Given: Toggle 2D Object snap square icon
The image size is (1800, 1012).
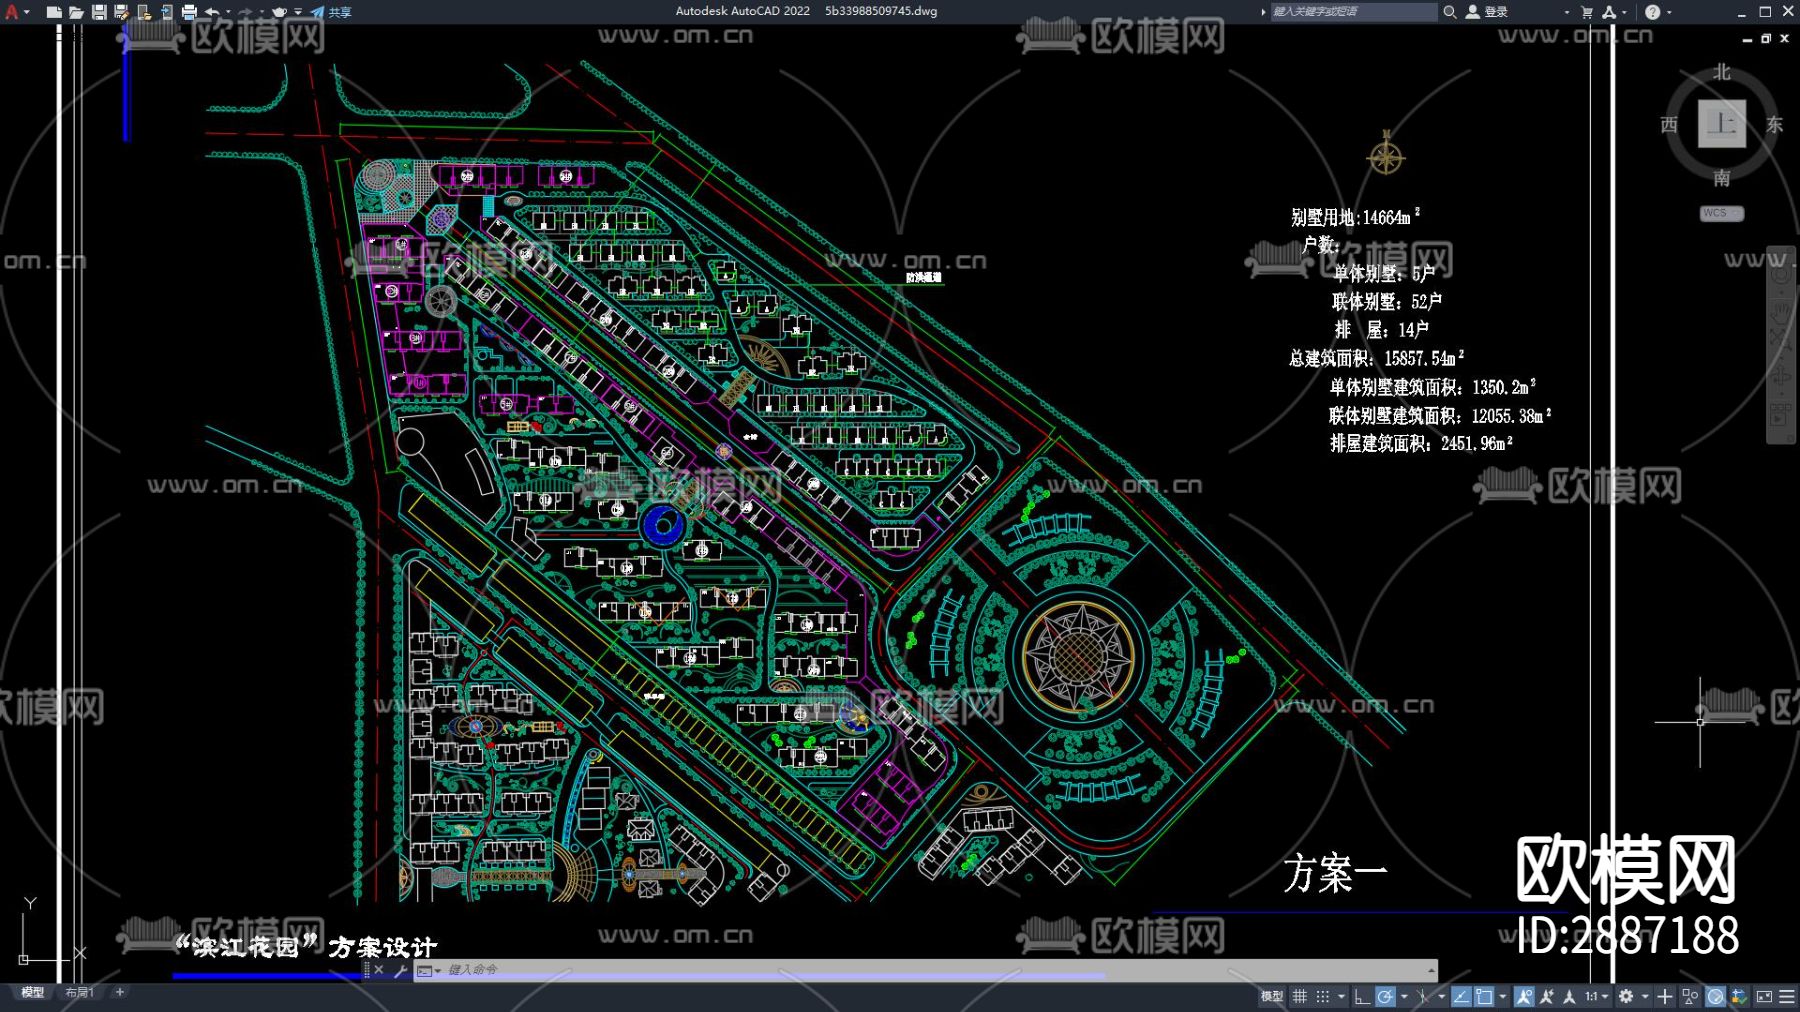Looking at the screenshot, I should 1484,996.
